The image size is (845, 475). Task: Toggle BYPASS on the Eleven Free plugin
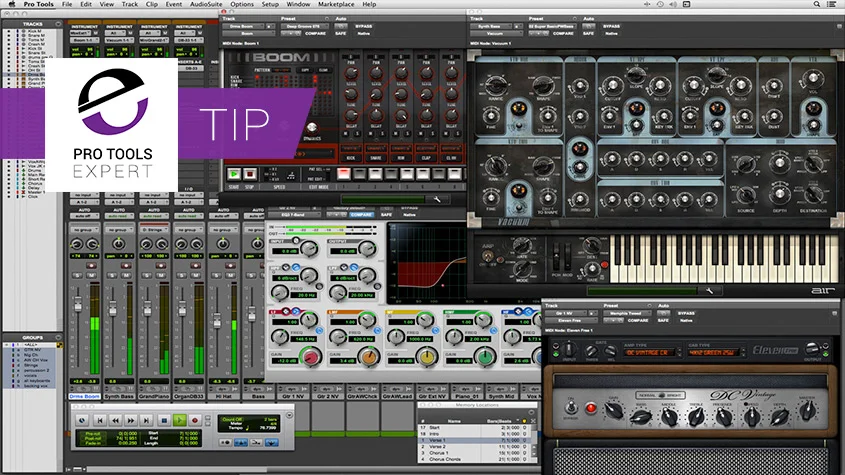tap(687, 313)
